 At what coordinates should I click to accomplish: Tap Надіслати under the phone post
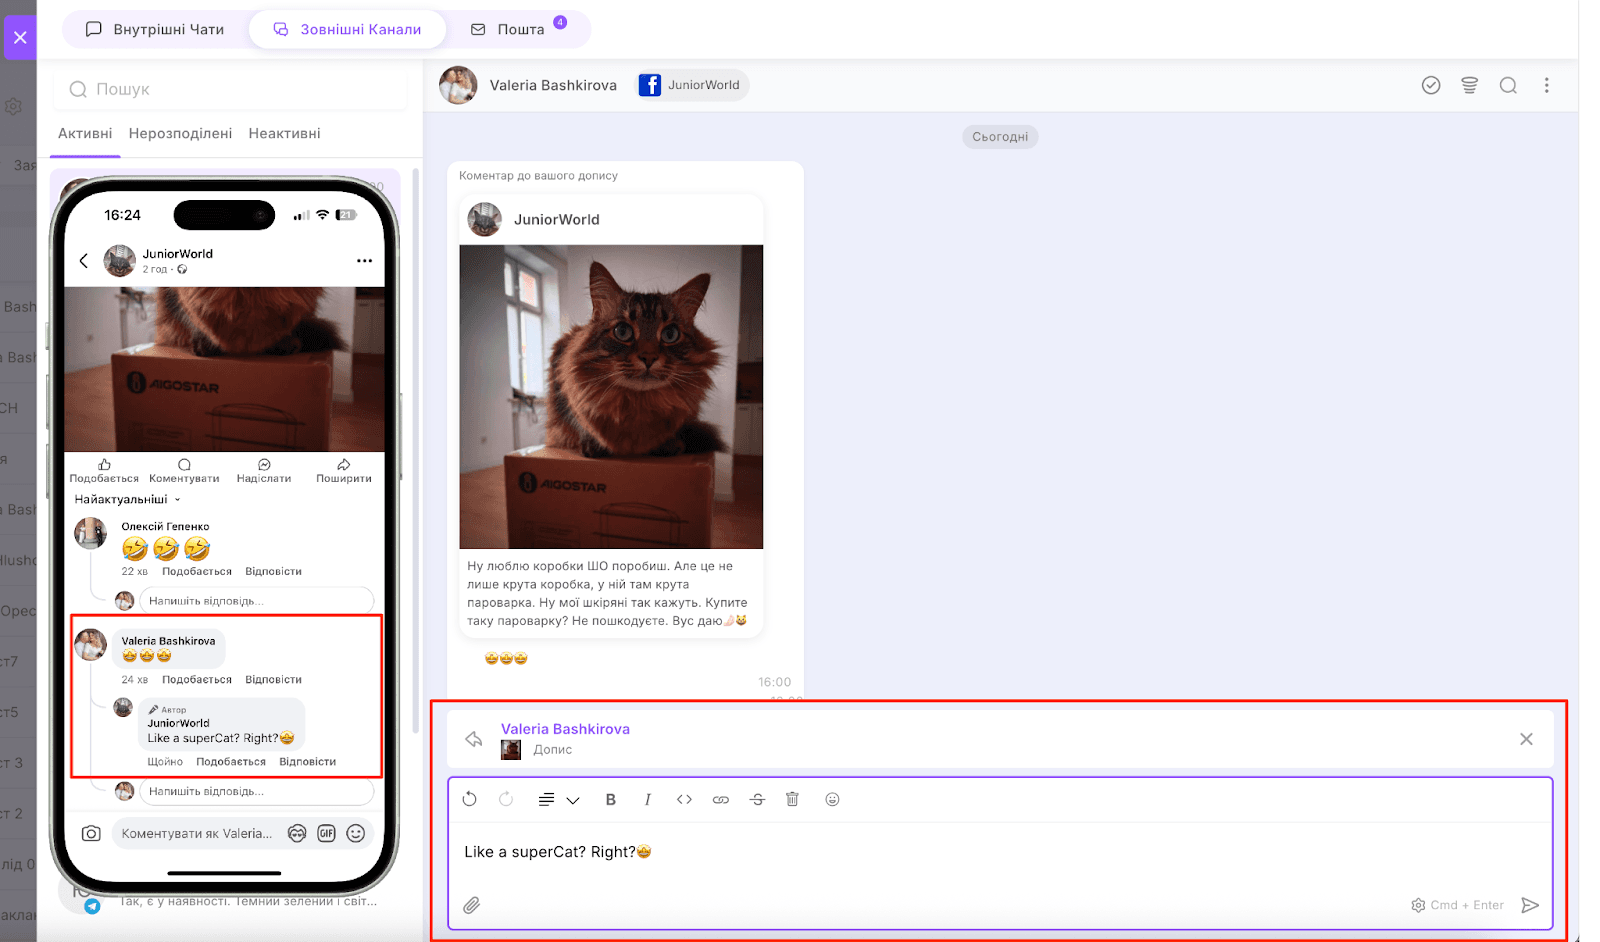tap(264, 471)
